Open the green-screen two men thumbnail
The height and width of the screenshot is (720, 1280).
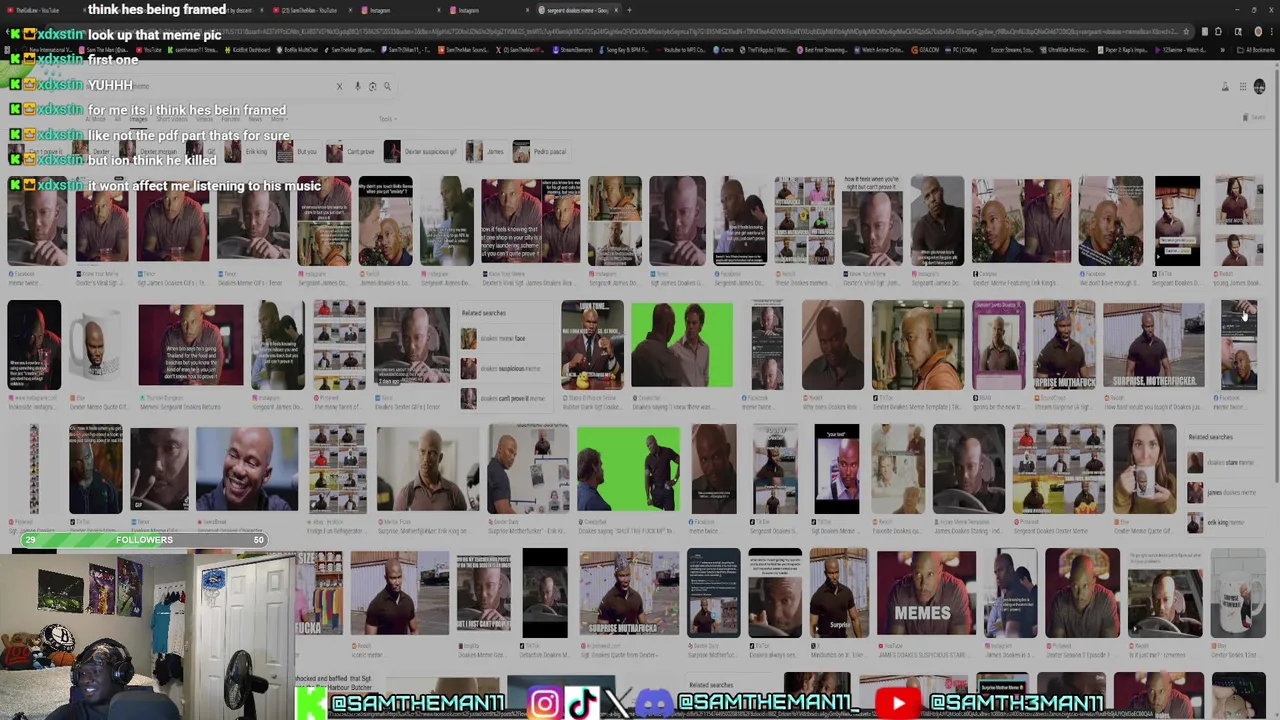click(x=681, y=345)
